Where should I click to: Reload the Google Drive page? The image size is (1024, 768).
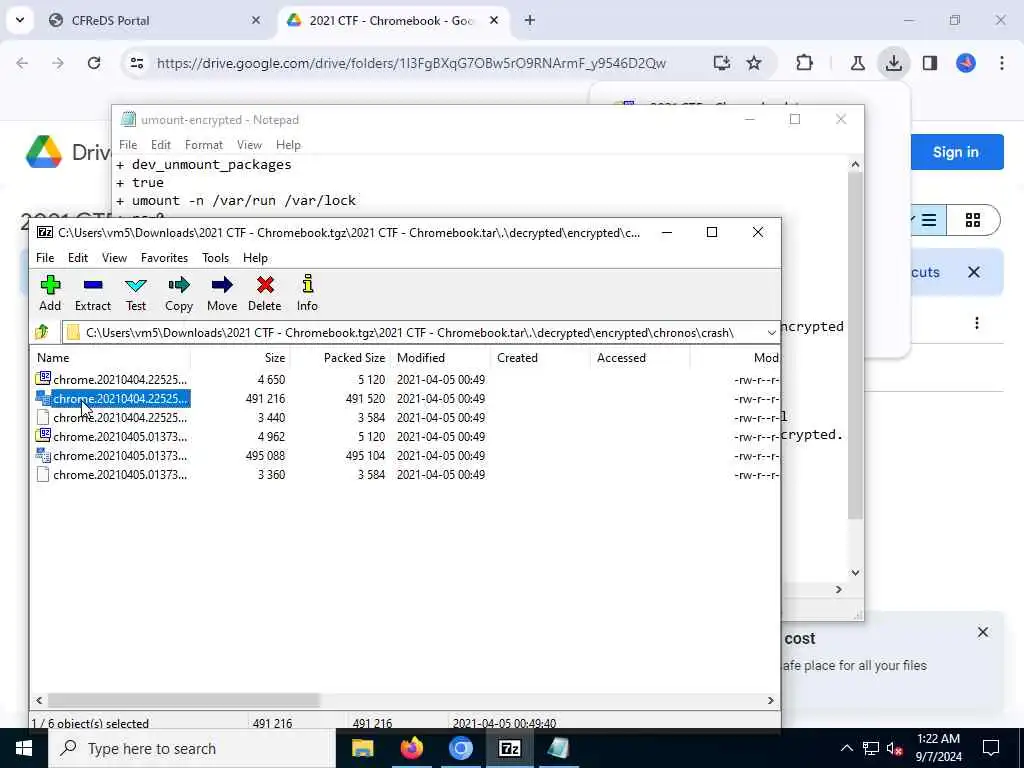[x=94, y=63]
